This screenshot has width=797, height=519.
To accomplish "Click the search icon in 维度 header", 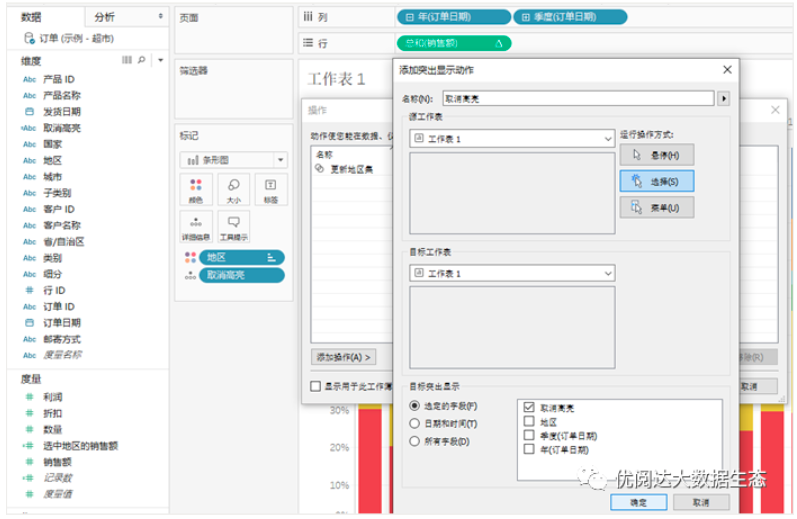I will tap(141, 61).
